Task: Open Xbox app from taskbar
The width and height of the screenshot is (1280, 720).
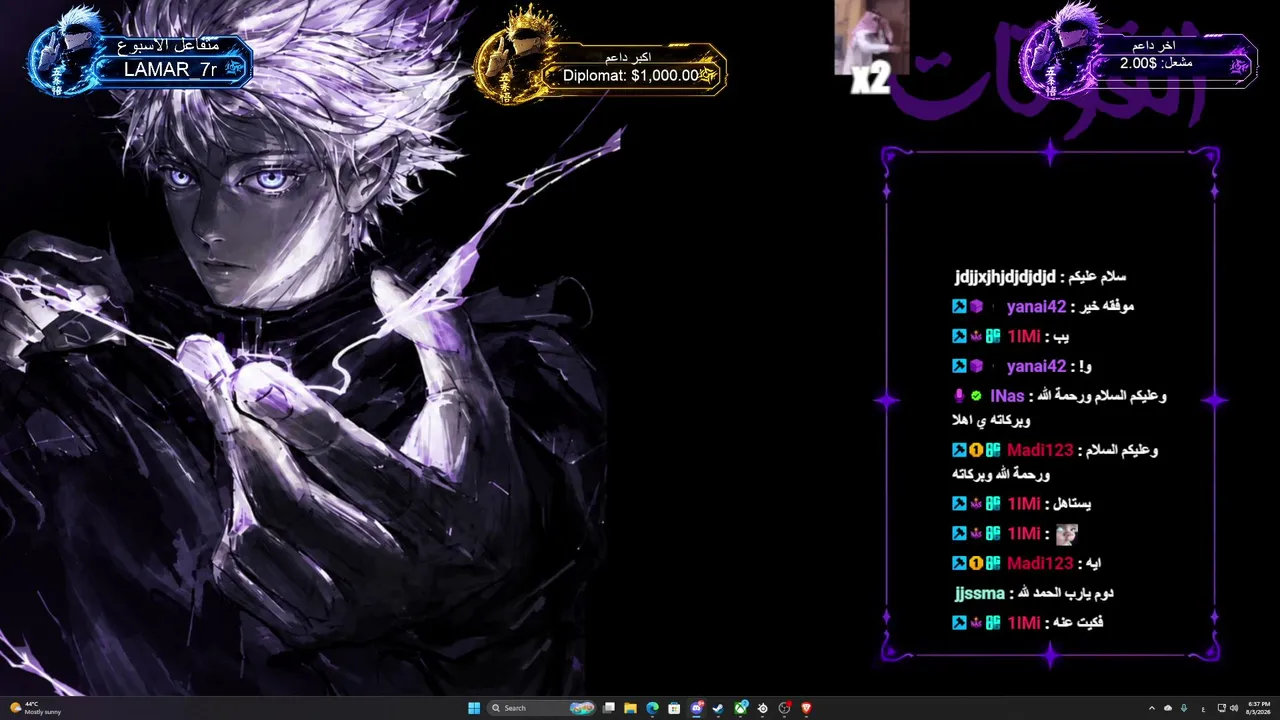Action: coord(741,708)
